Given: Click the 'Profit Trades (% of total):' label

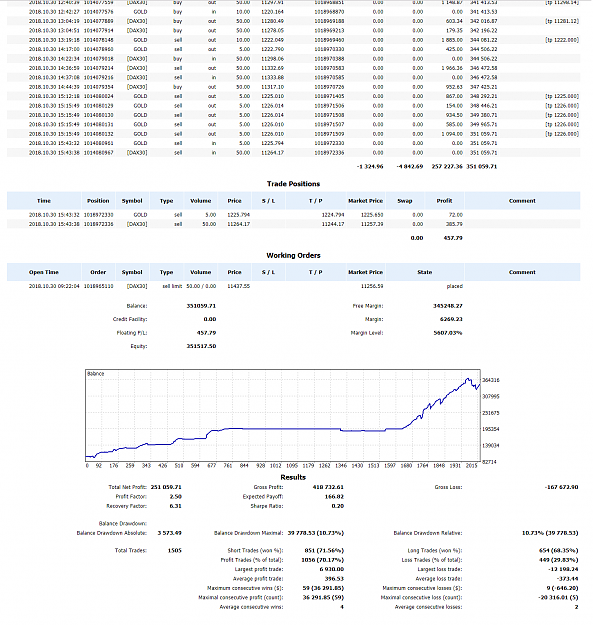Looking at the screenshot, I should [252, 560].
